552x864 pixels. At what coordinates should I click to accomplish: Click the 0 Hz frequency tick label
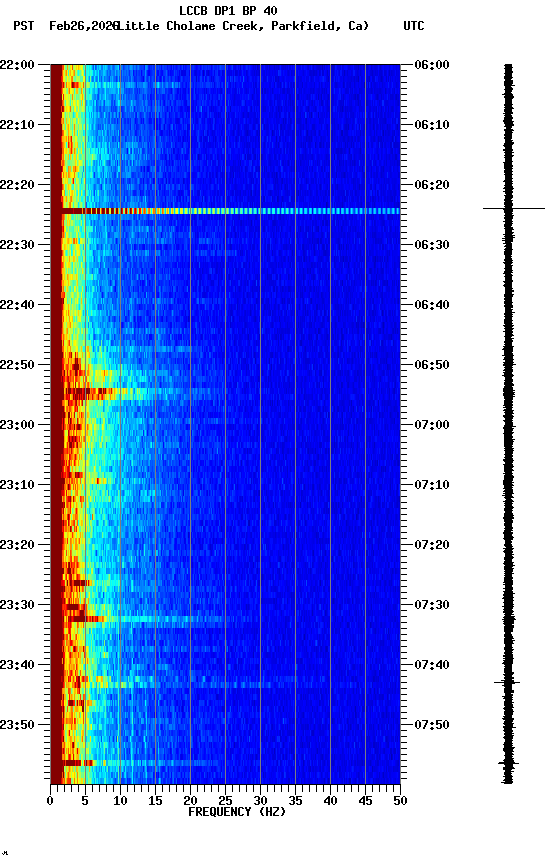point(50,801)
